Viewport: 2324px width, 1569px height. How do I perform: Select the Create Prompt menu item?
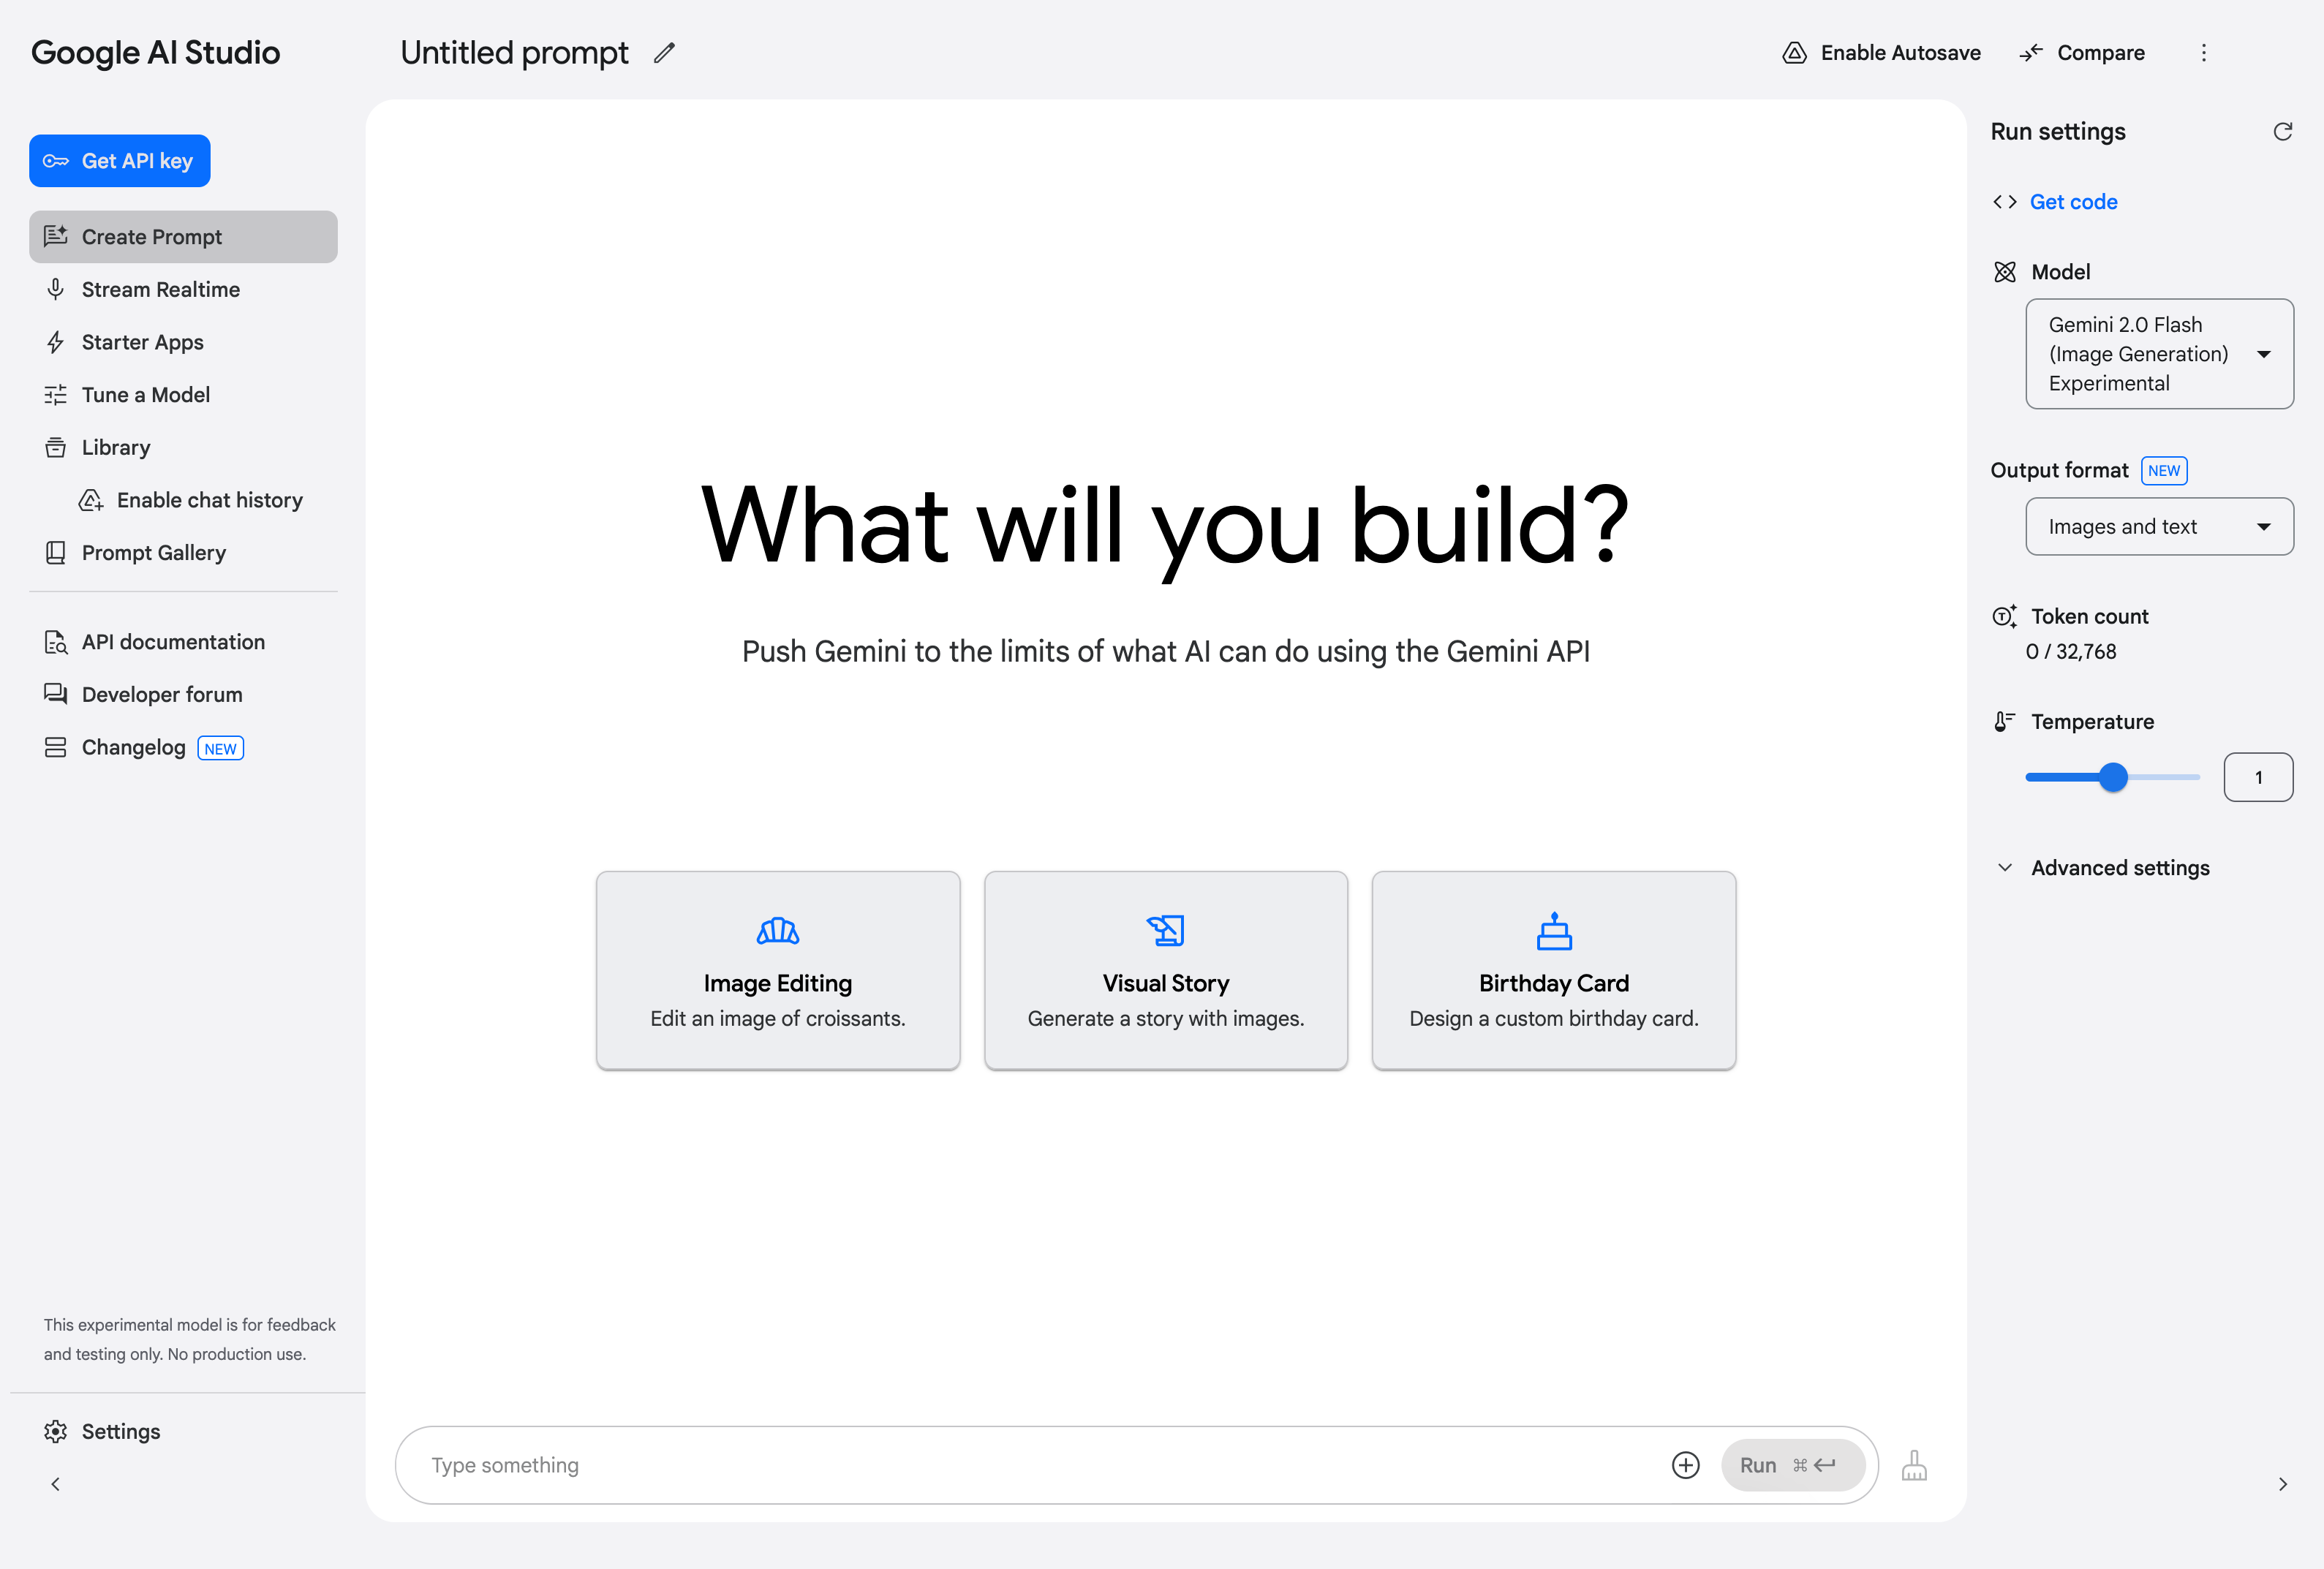(x=182, y=236)
